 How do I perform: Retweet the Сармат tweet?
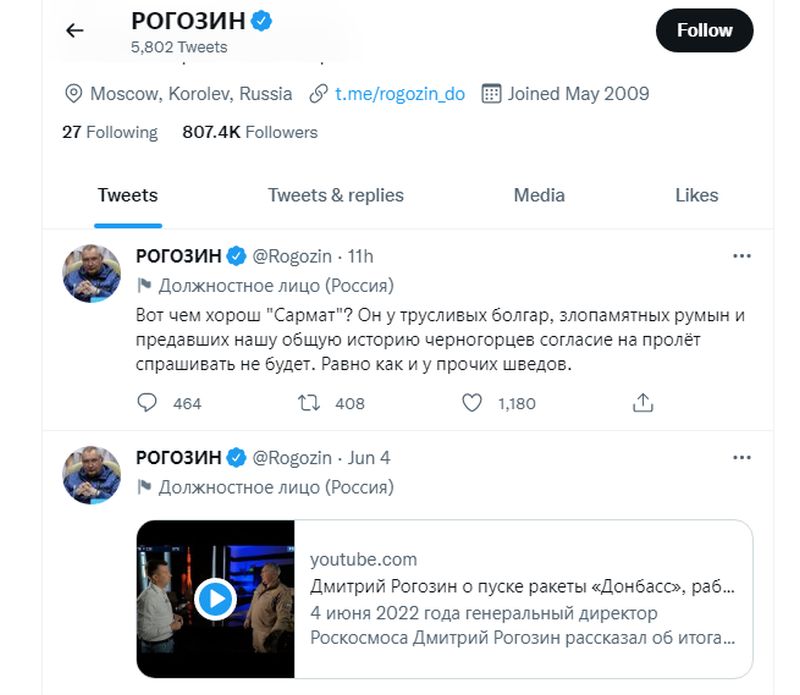click(x=310, y=402)
